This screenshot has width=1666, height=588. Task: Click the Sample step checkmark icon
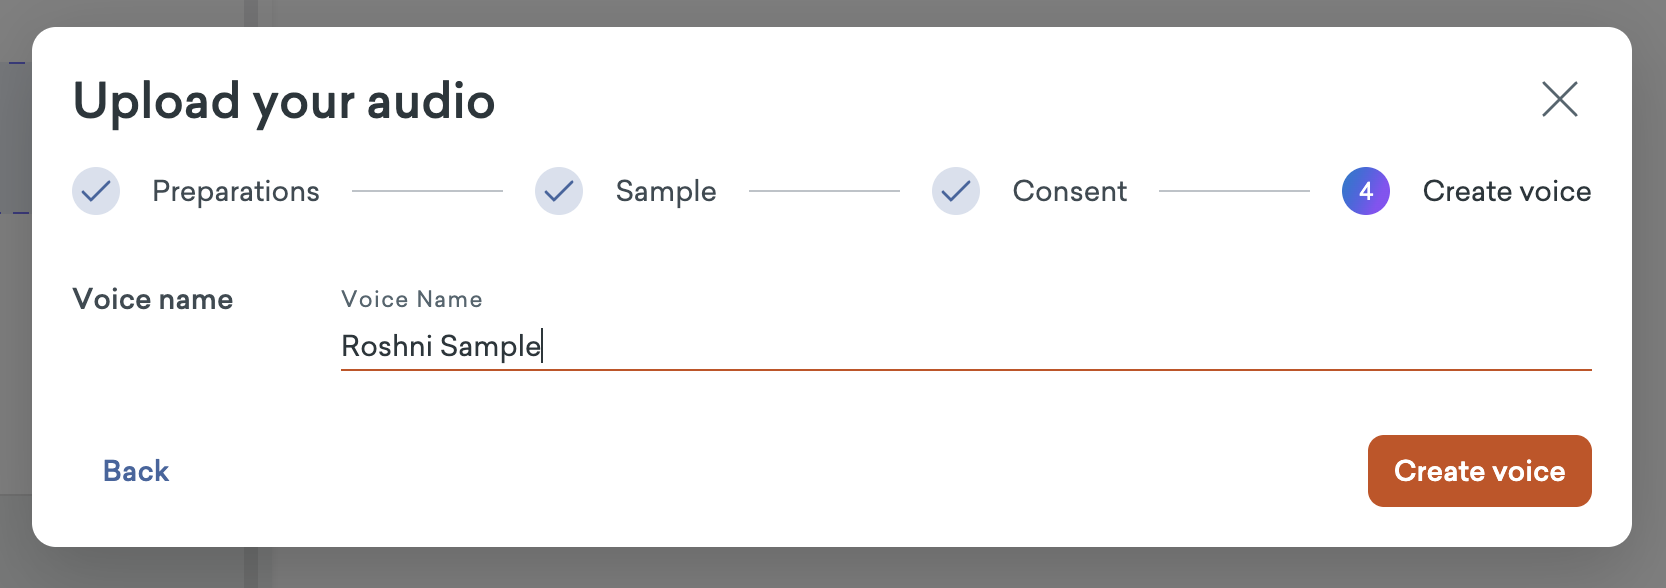pyautogui.click(x=559, y=191)
